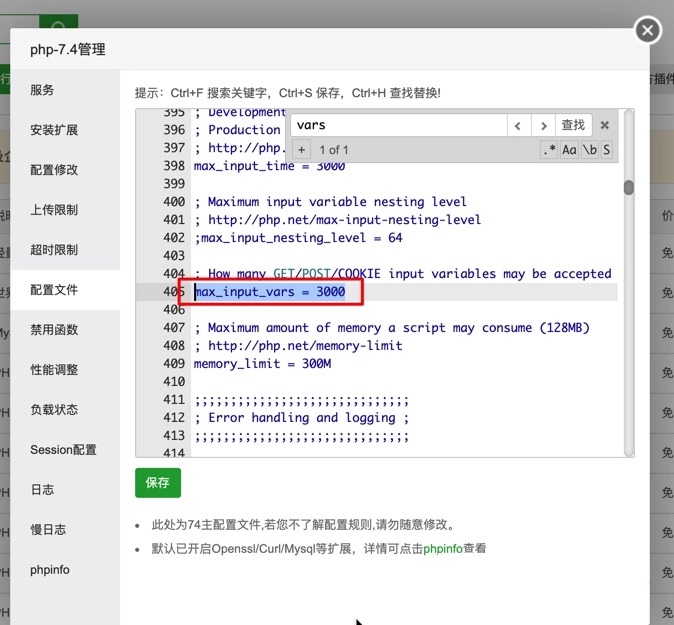The height and width of the screenshot is (625, 674).
Task: Toggle case-sensitive search (Aa)
Action: 569,150
